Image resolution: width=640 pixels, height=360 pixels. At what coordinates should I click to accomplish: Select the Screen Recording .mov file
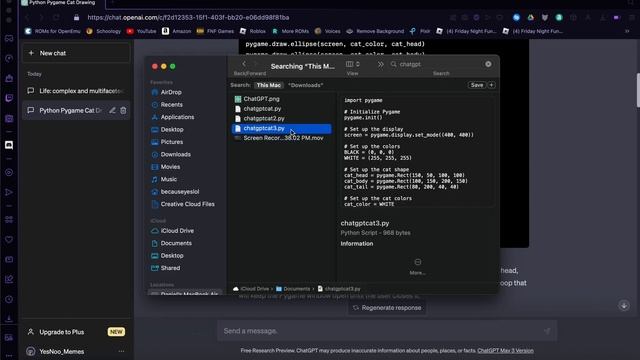281,138
